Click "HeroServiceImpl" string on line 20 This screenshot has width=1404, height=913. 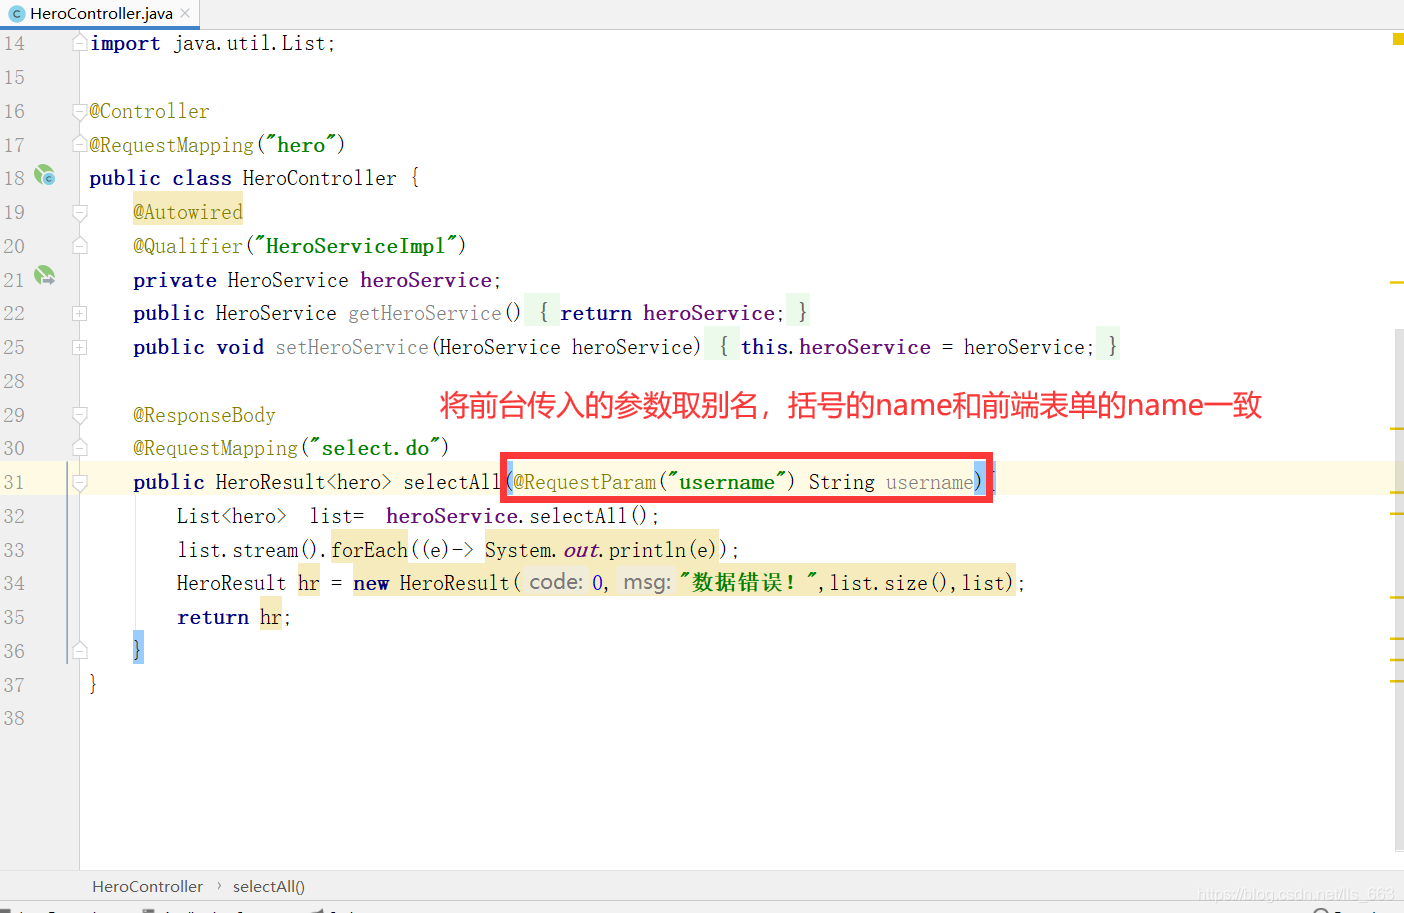click(x=355, y=246)
